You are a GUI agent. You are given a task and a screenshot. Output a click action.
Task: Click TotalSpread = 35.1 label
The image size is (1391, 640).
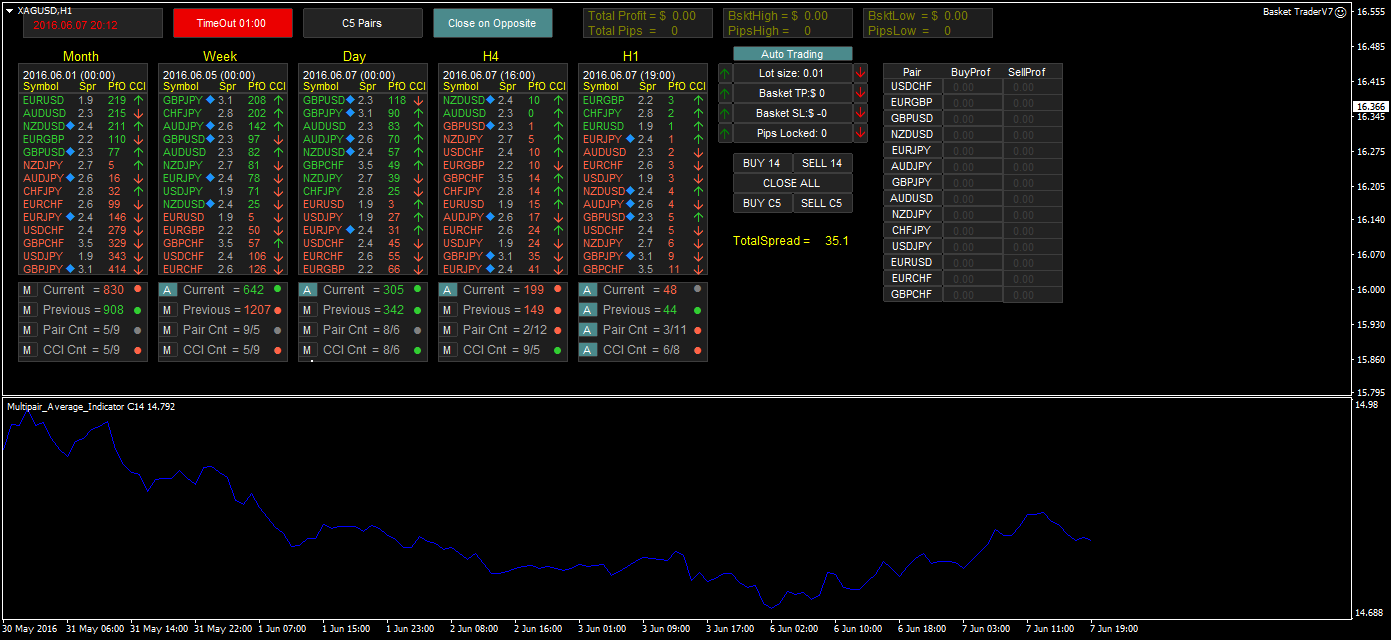(x=791, y=241)
